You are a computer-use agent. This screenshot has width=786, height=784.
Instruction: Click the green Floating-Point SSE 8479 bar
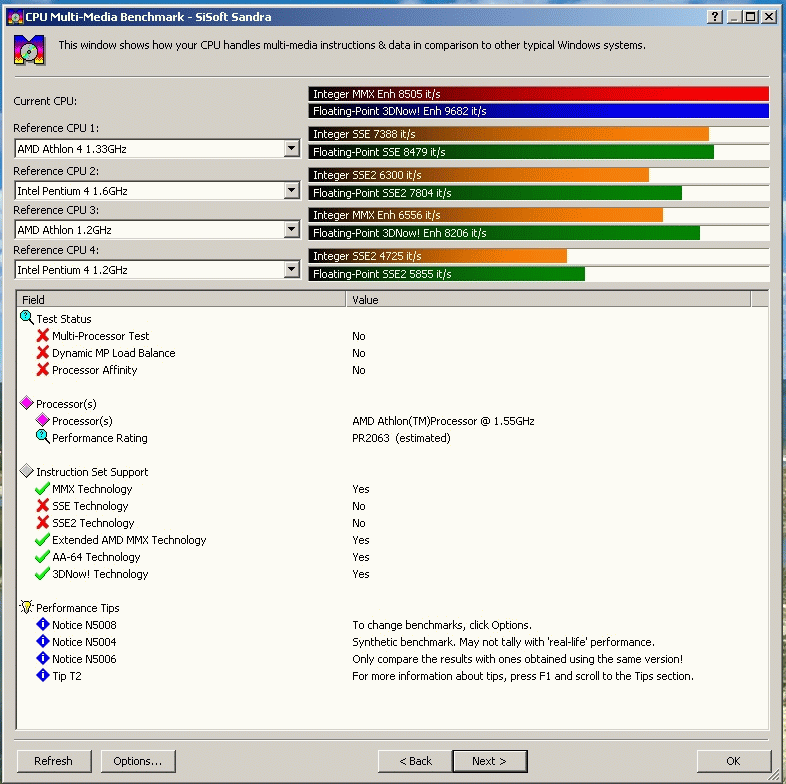tap(511, 152)
